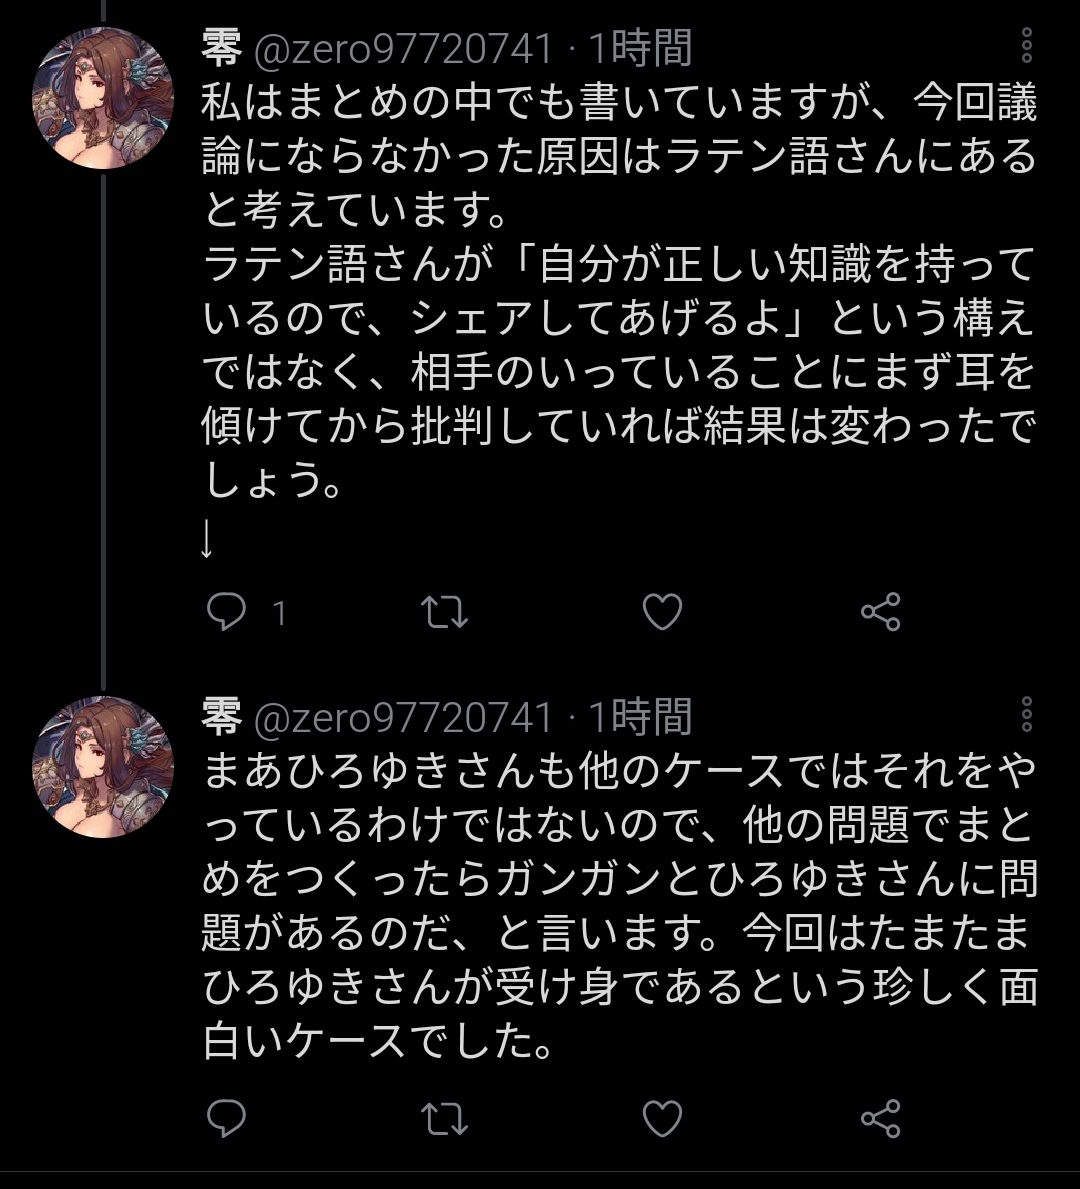The width and height of the screenshot is (1080, 1189).
Task: Retweet the second tweet
Action: coord(444,1118)
